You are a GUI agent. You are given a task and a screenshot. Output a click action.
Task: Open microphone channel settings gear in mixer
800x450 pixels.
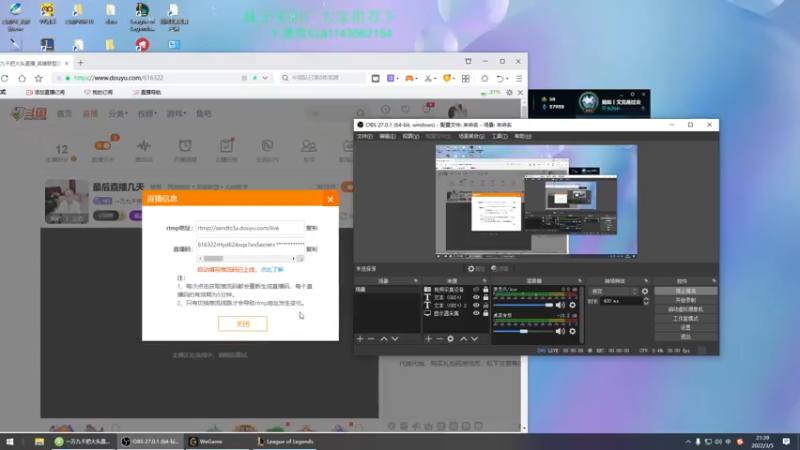[x=572, y=305]
